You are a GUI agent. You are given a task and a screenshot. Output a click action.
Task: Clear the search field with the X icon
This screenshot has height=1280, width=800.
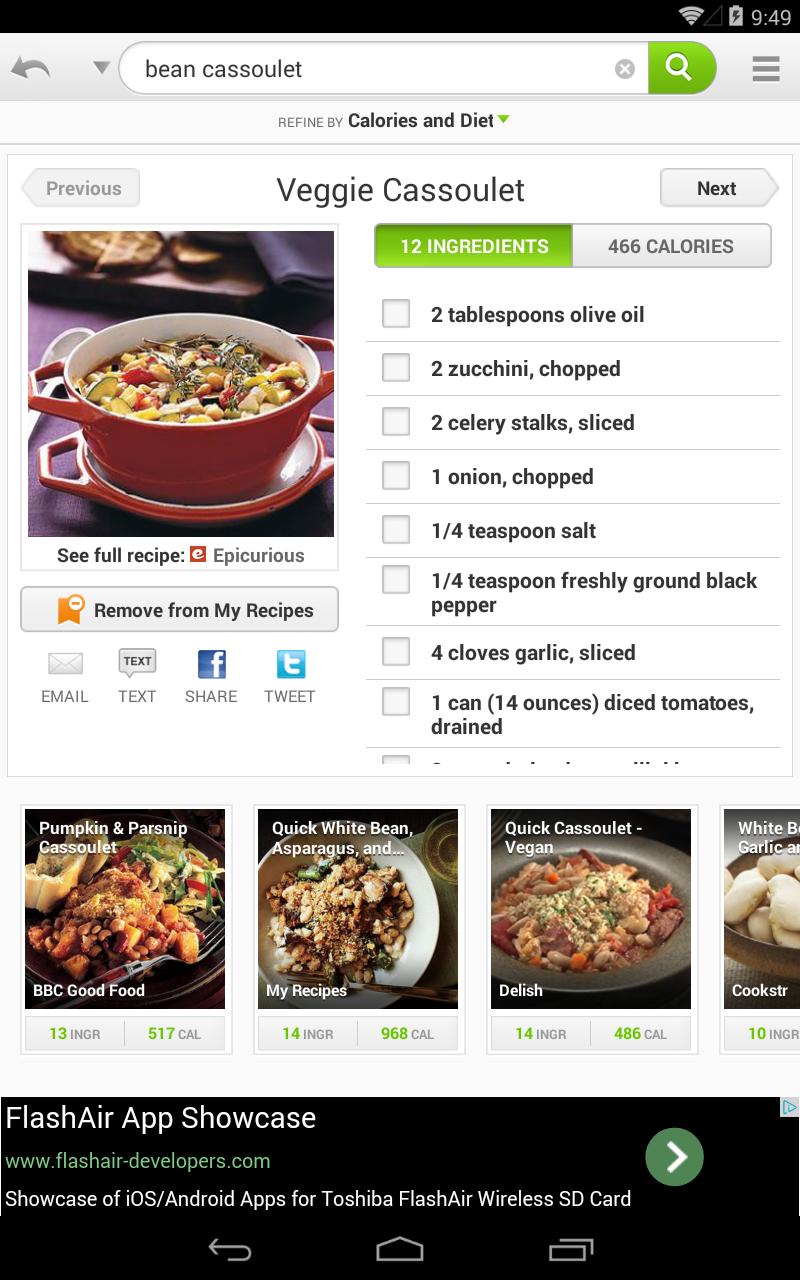tap(625, 69)
